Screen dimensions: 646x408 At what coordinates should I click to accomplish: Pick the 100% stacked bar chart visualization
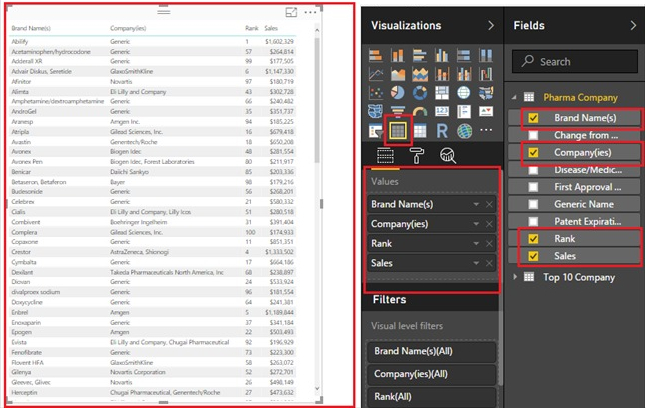click(464, 55)
